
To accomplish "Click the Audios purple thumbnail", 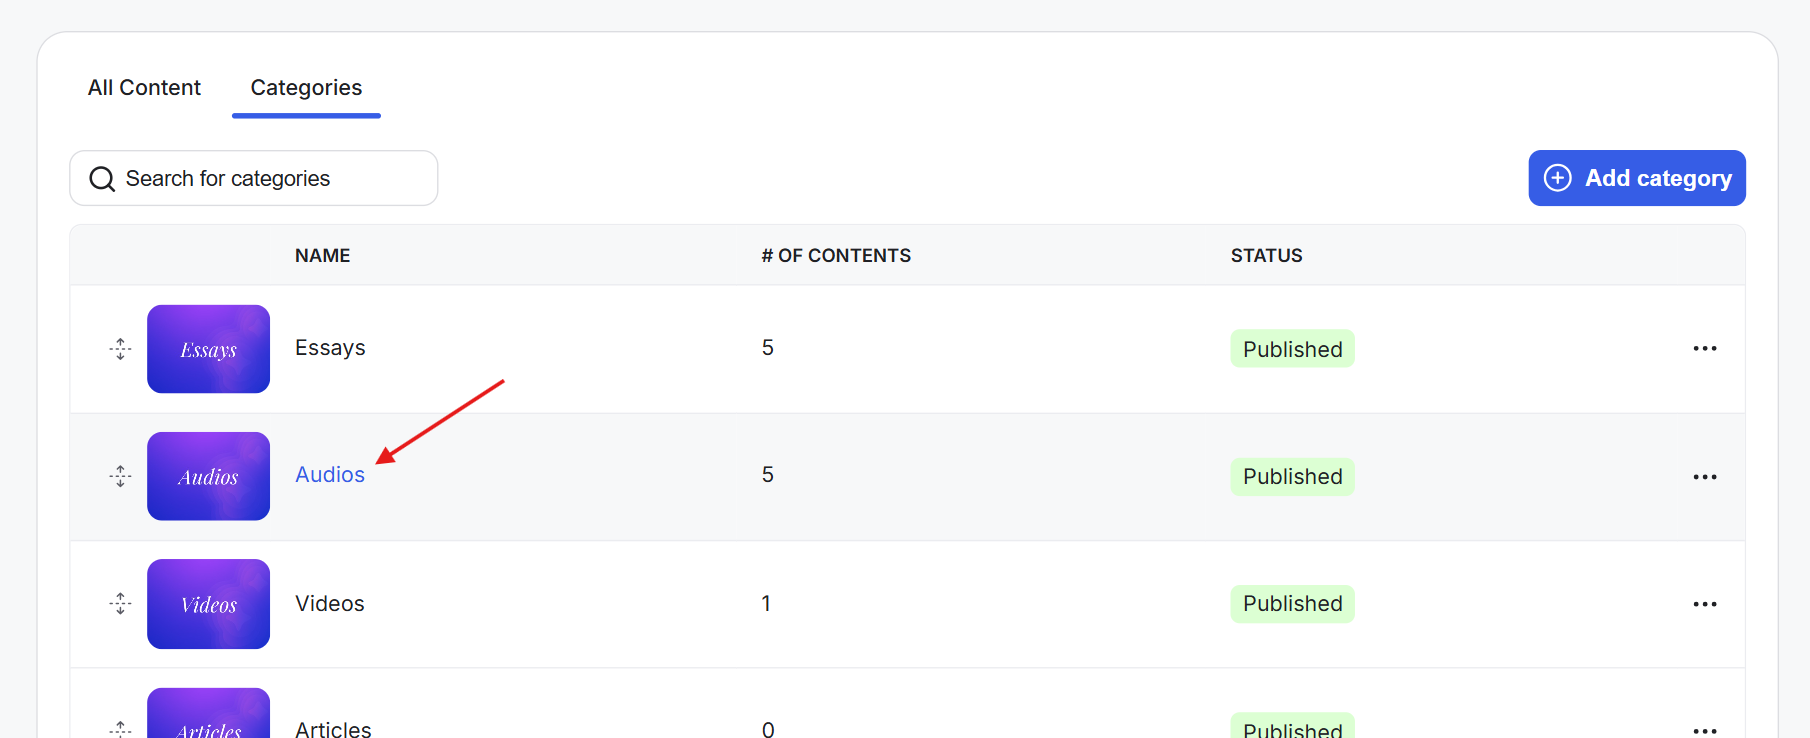I will [208, 476].
